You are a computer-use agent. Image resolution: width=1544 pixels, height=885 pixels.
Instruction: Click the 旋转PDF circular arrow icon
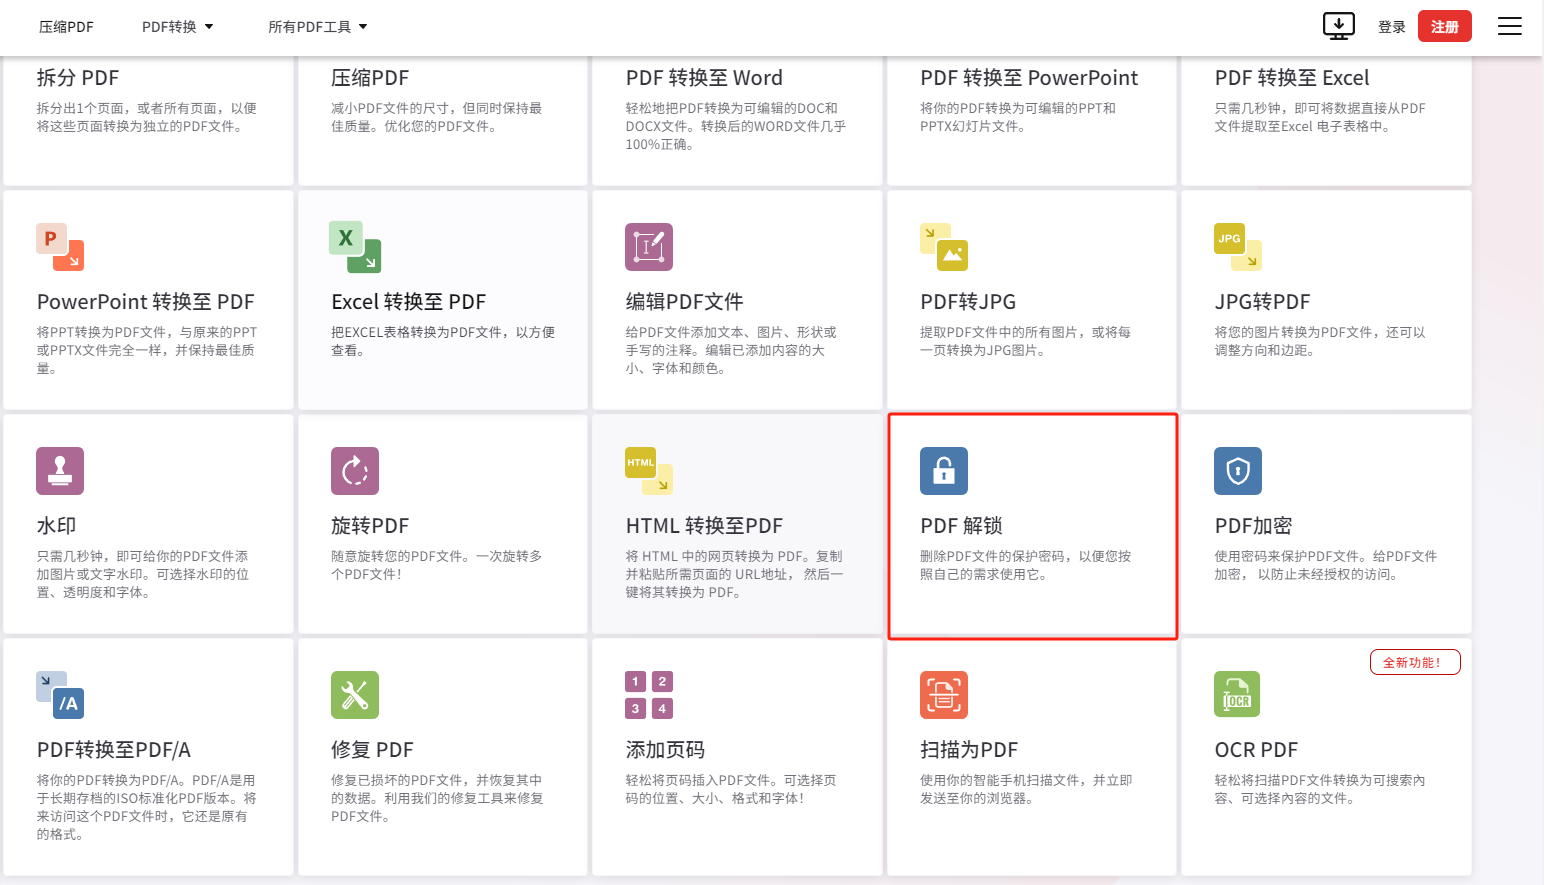[355, 471]
